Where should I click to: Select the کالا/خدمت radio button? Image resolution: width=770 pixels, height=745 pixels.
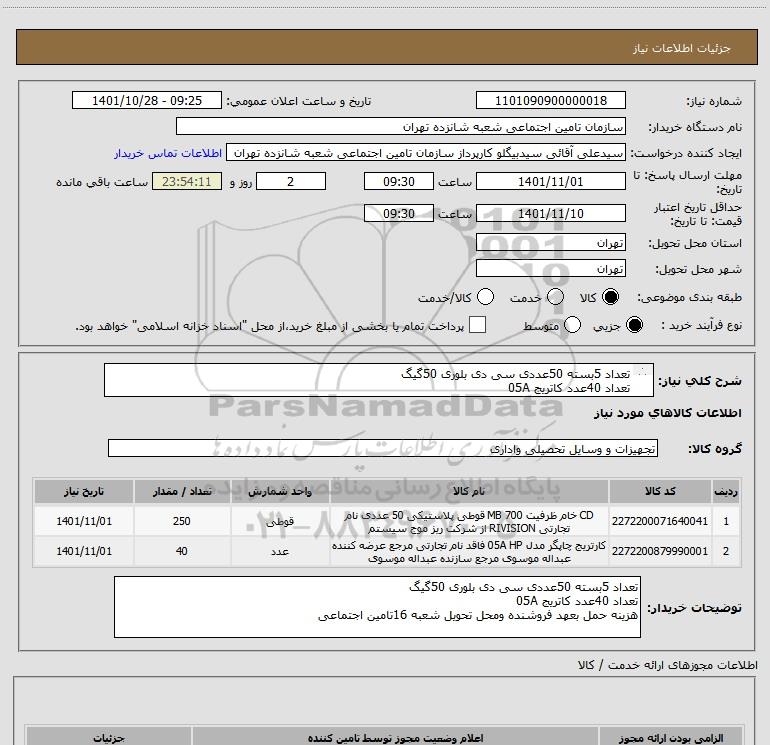click(x=485, y=297)
